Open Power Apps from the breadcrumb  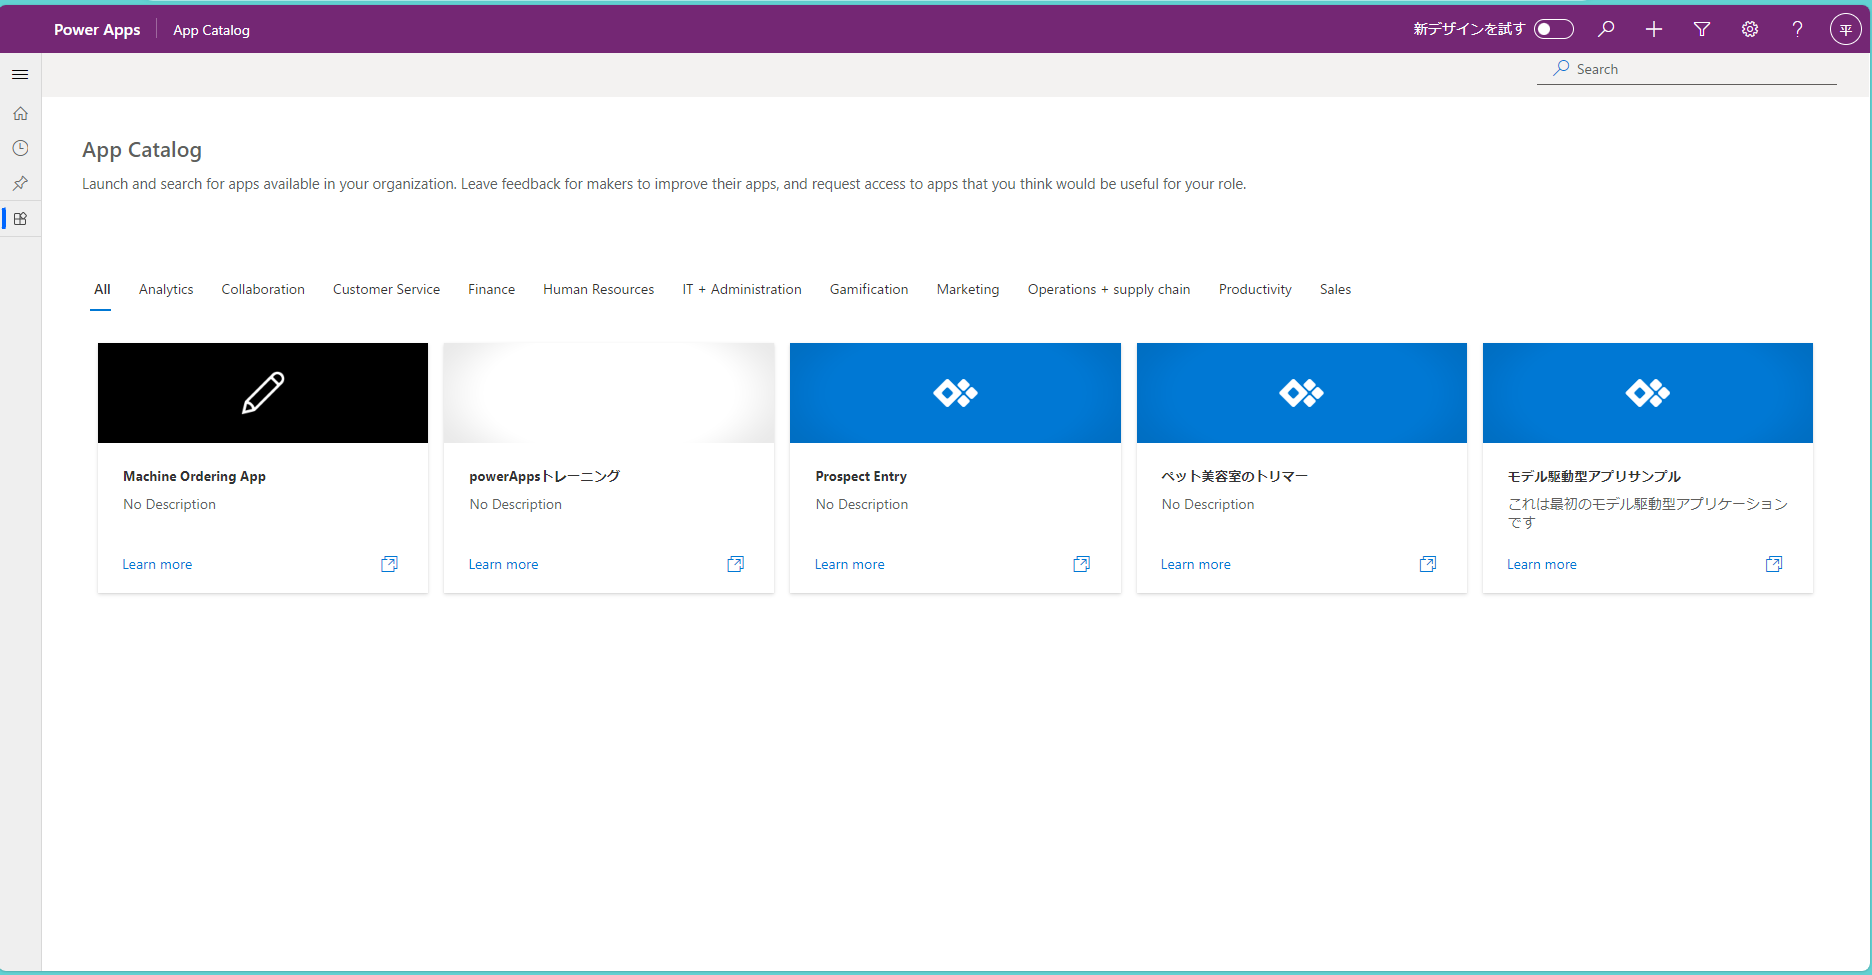96,29
